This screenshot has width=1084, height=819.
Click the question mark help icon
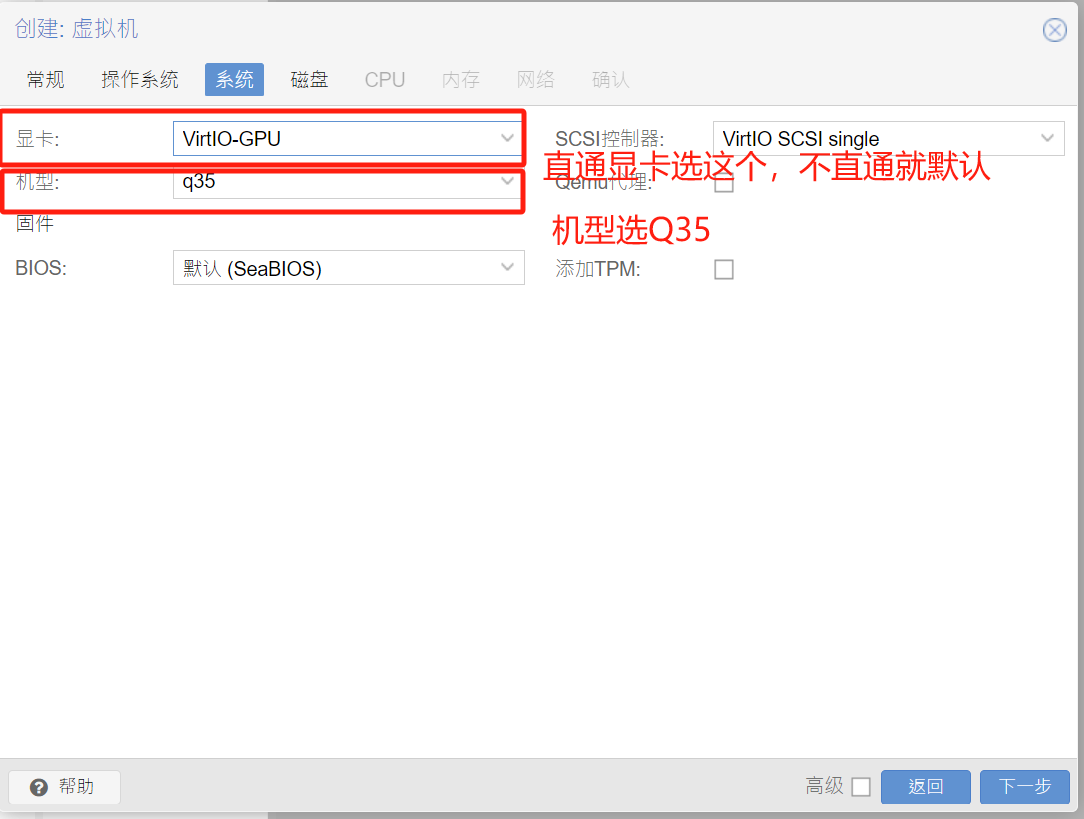pos(39,787)
